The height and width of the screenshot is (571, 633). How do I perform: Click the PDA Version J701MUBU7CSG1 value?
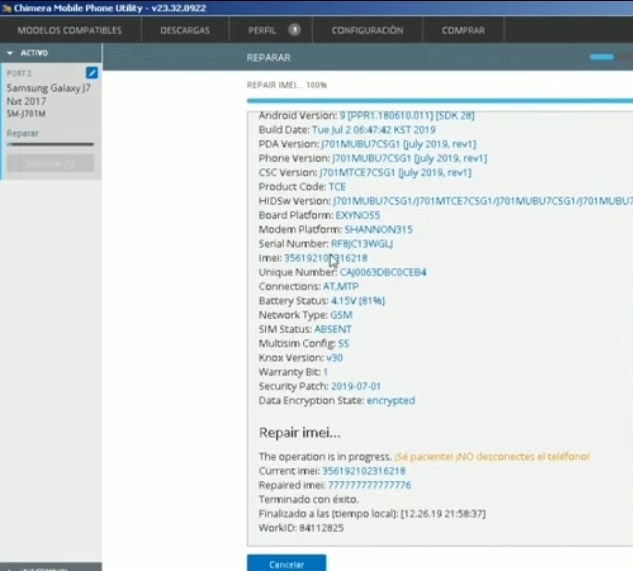coord(399,144)
